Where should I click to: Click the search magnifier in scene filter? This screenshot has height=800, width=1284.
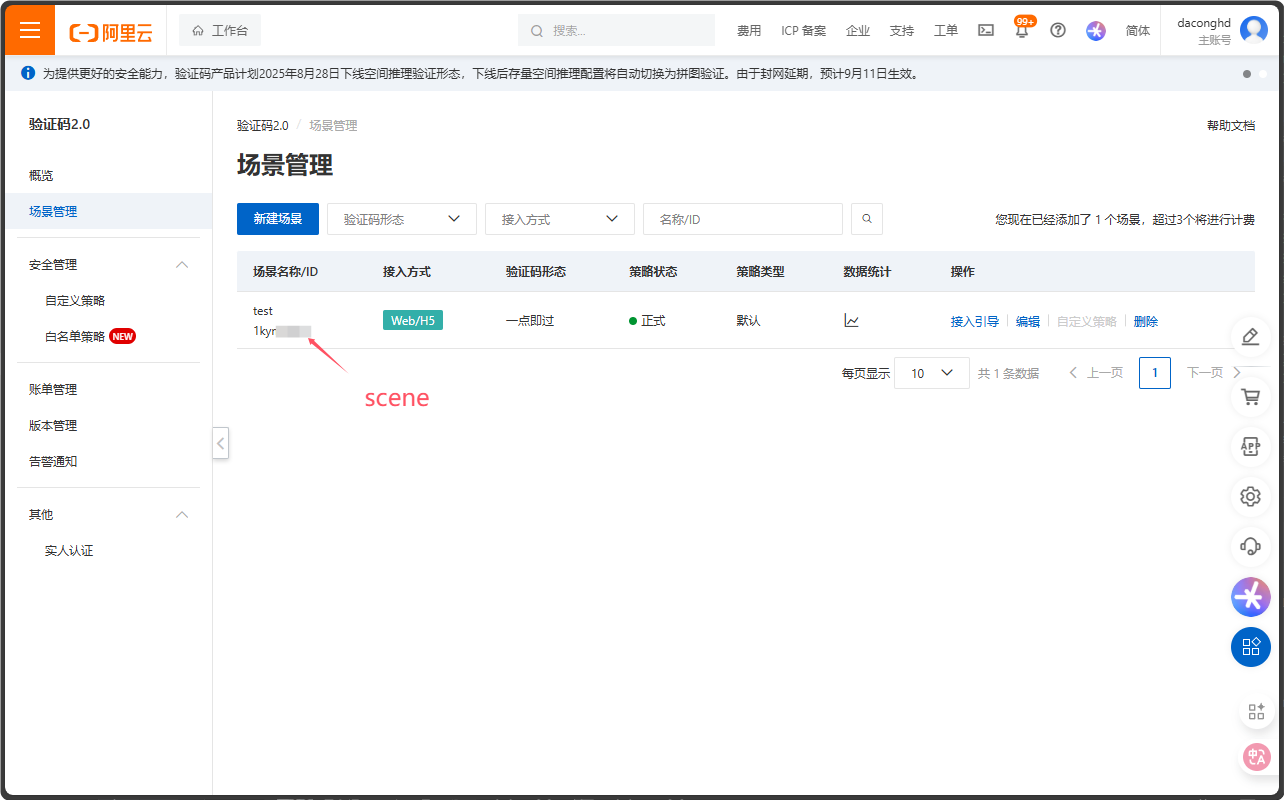coord(866,218)
